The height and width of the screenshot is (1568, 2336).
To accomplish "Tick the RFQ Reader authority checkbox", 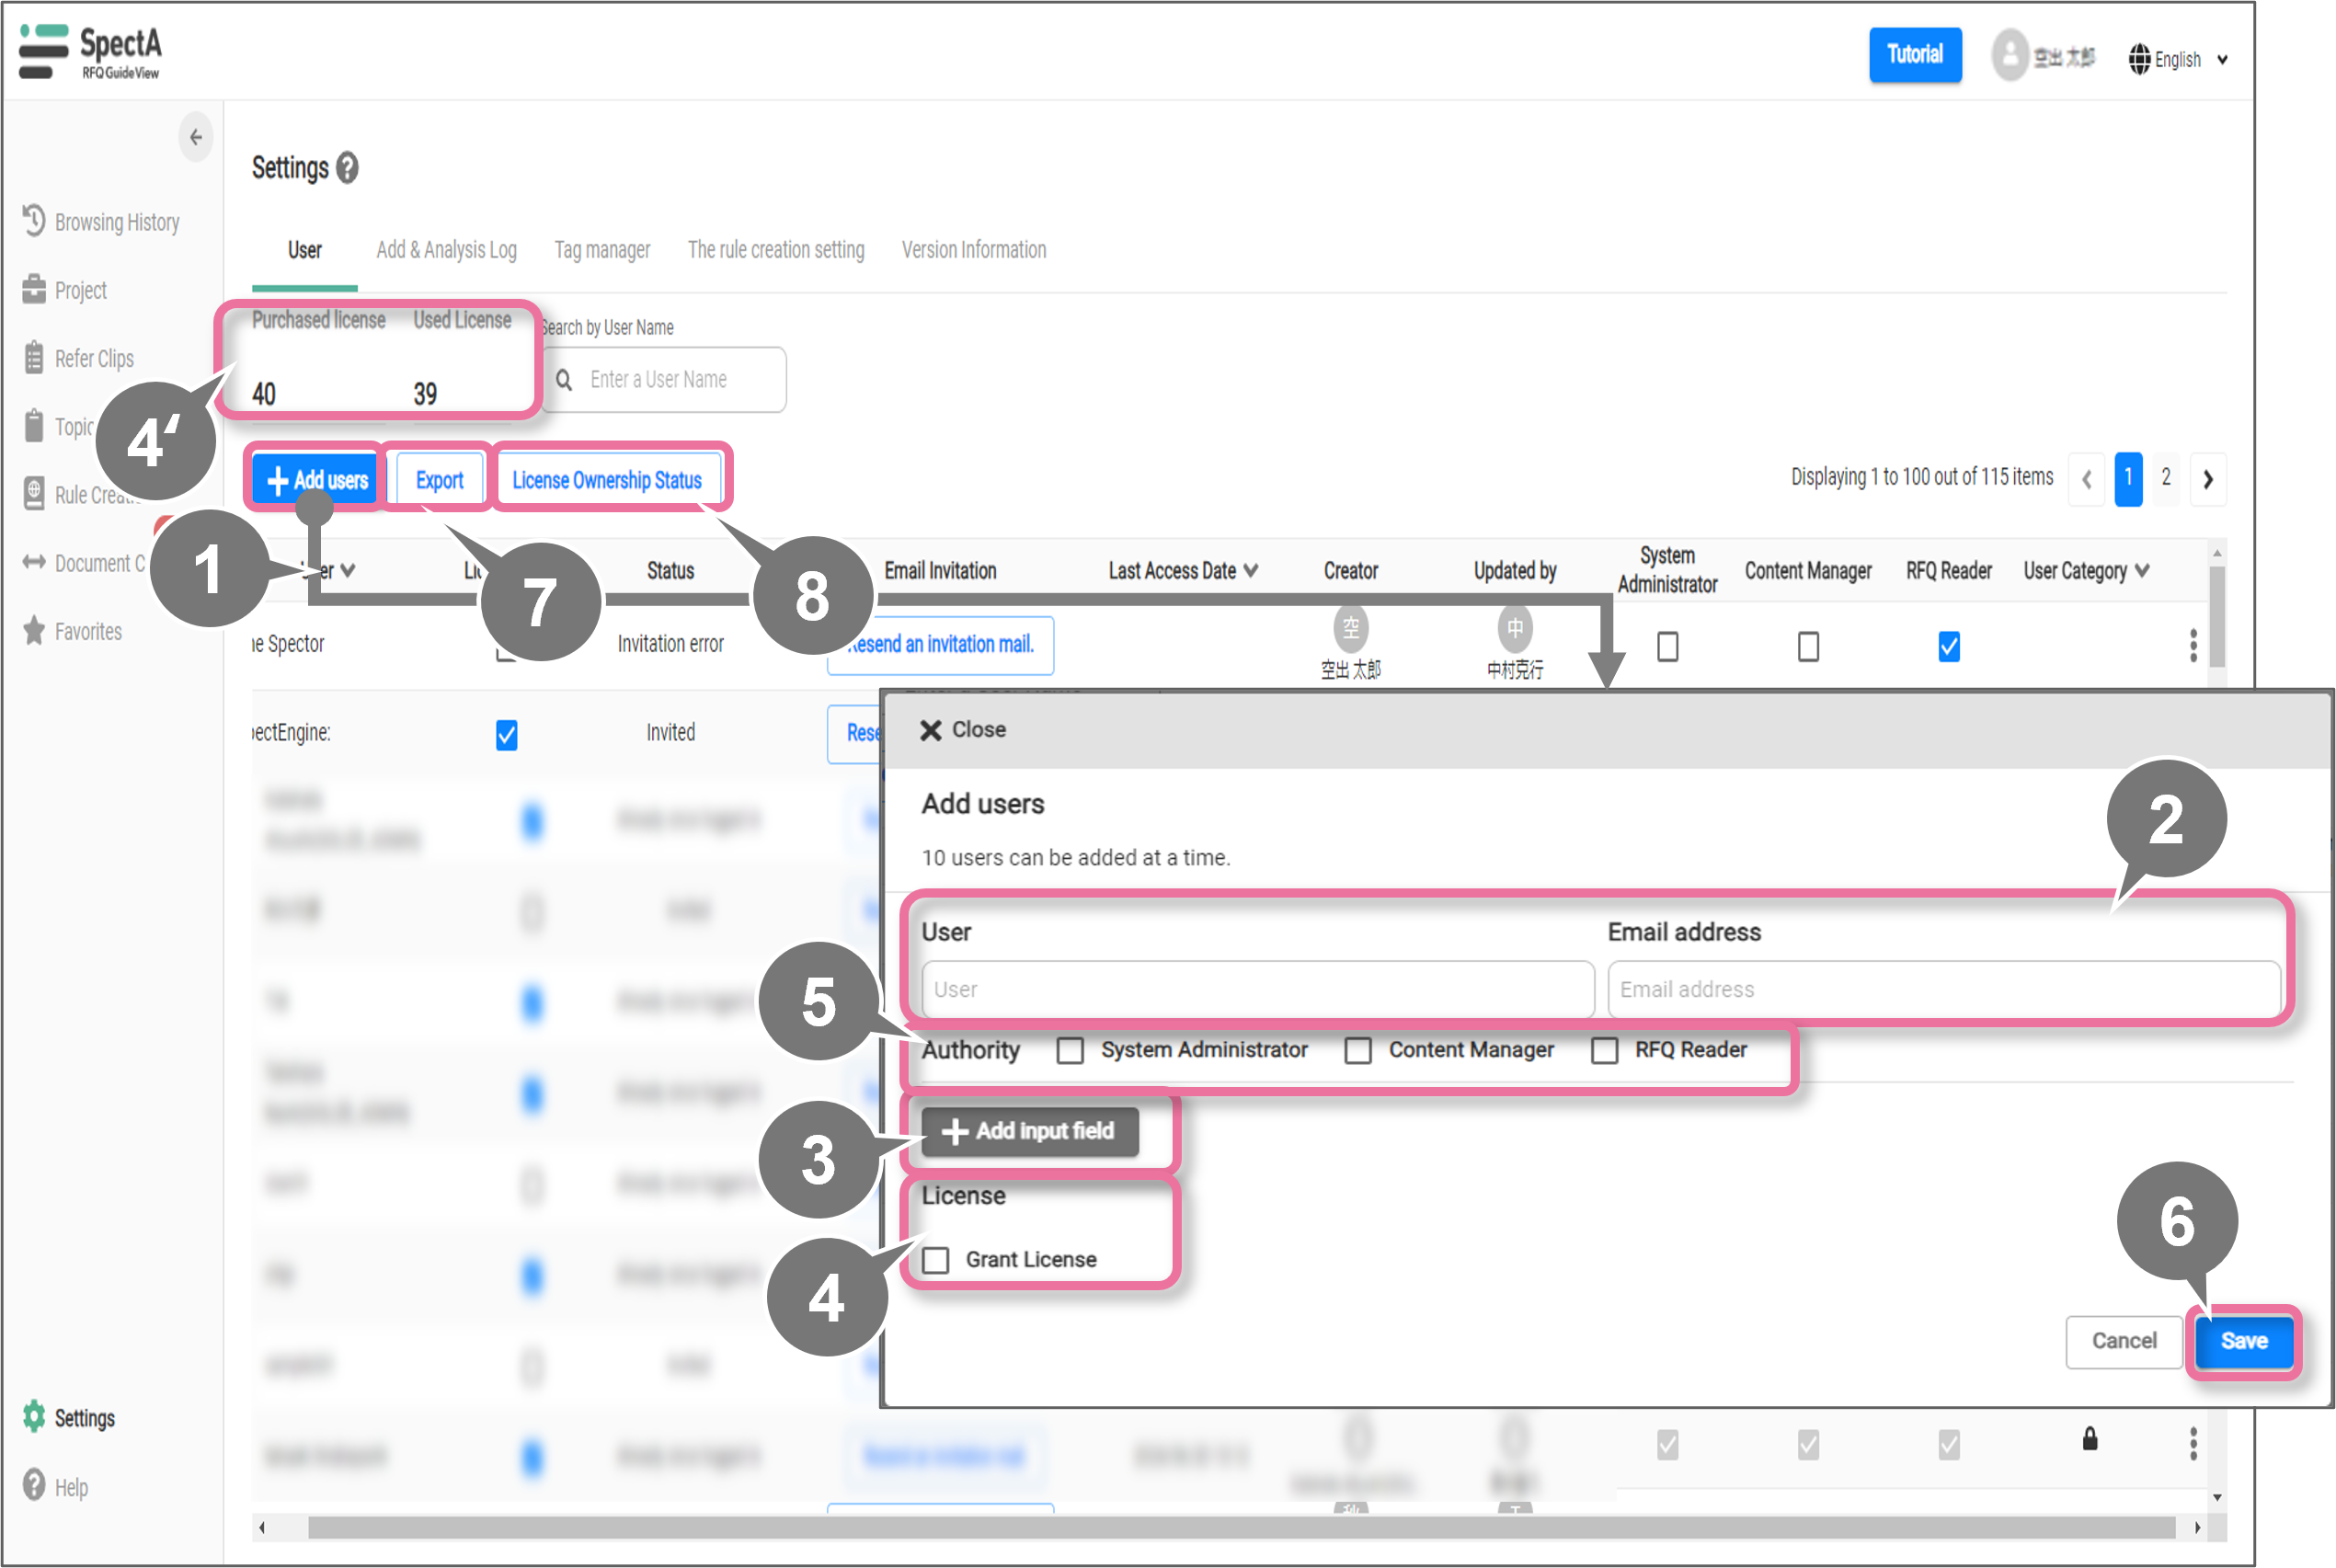I will (x=1604, y=1050).
